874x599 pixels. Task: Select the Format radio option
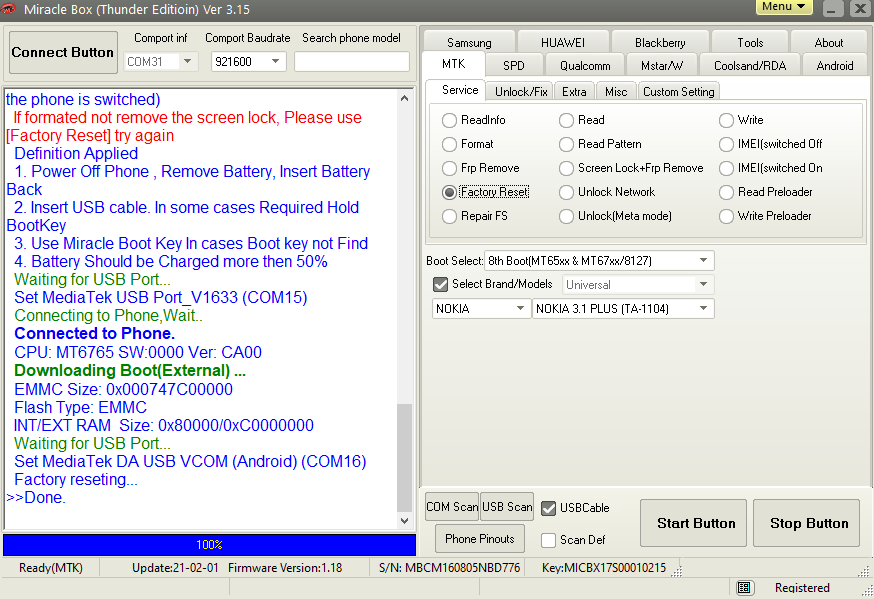(449, 144)
